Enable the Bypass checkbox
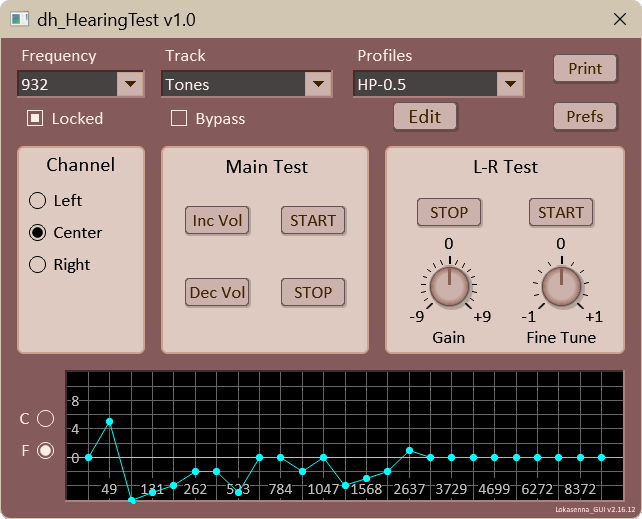This screenshot has width=642, height=519. point(179,118)
